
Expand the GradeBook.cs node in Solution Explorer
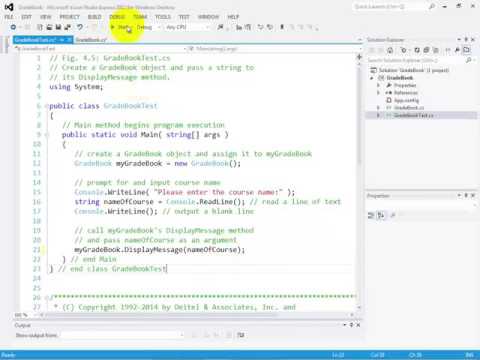point(378,108)
